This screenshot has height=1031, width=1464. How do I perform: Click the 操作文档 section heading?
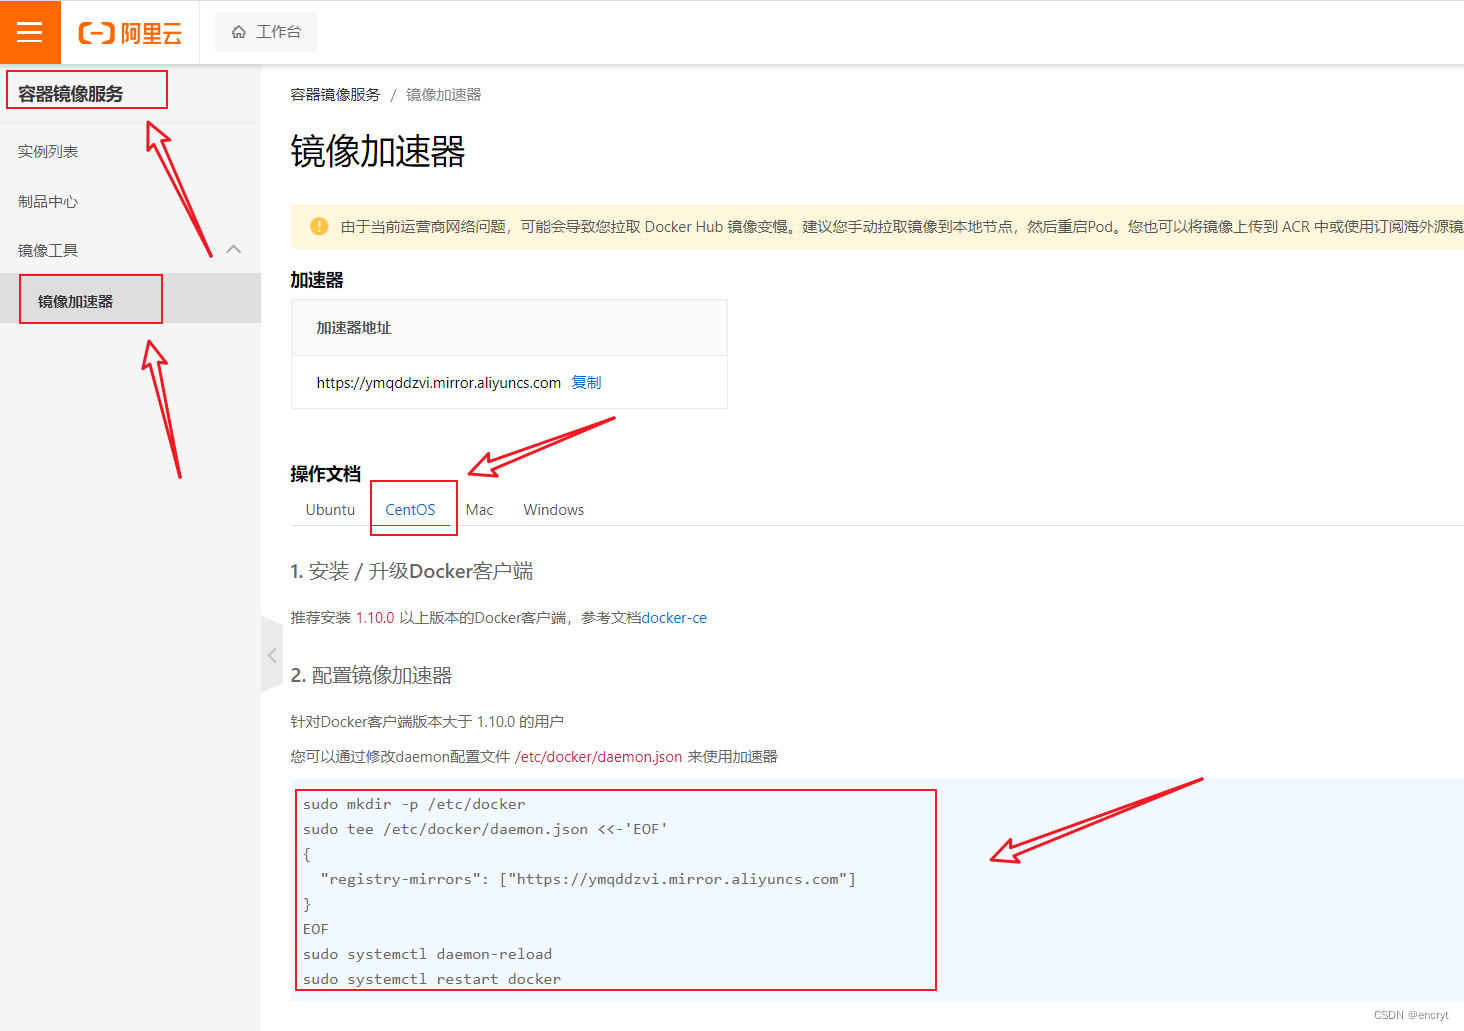326,474
